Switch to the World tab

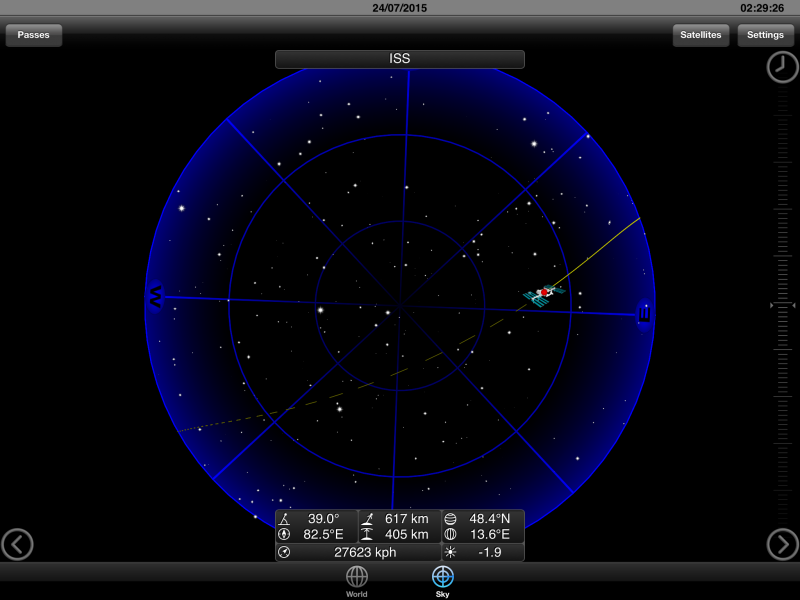point(357,582)
